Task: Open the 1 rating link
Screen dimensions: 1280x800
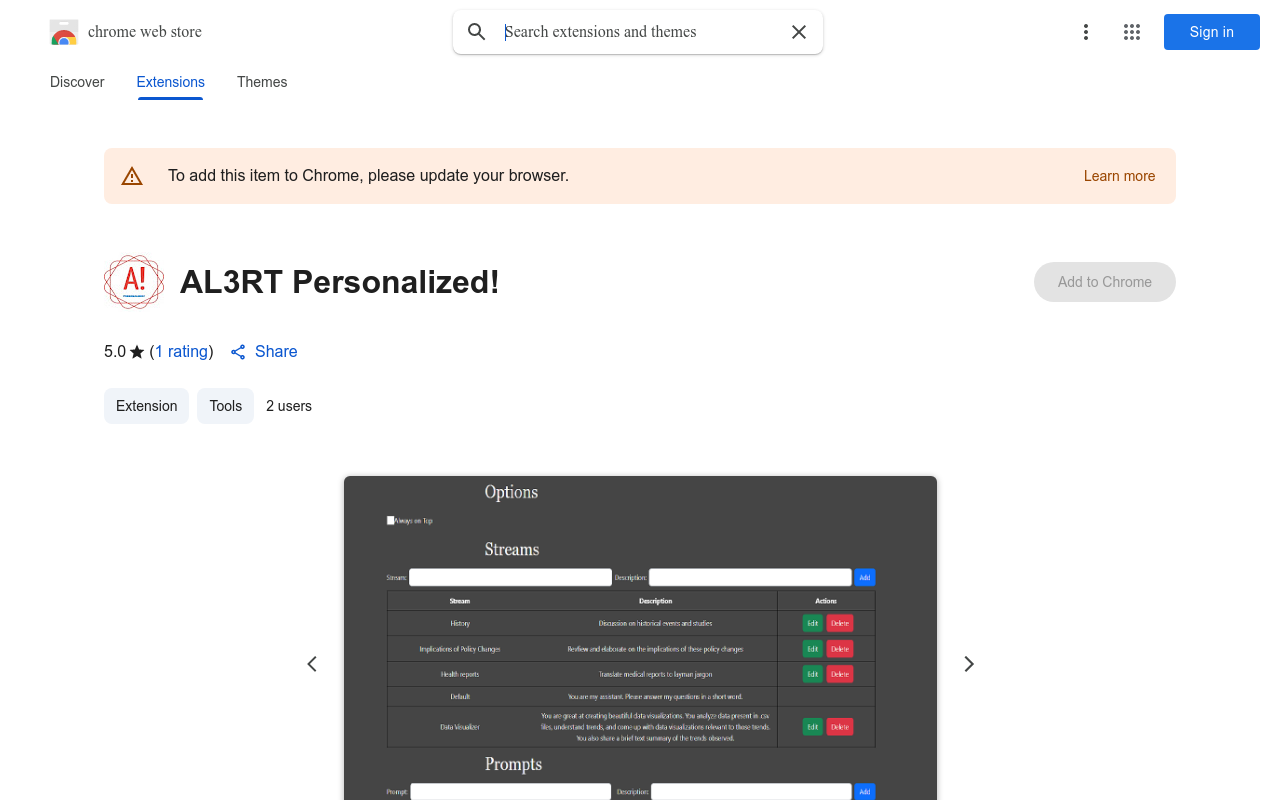Action: pyautogui.click(x=182, y=352)
